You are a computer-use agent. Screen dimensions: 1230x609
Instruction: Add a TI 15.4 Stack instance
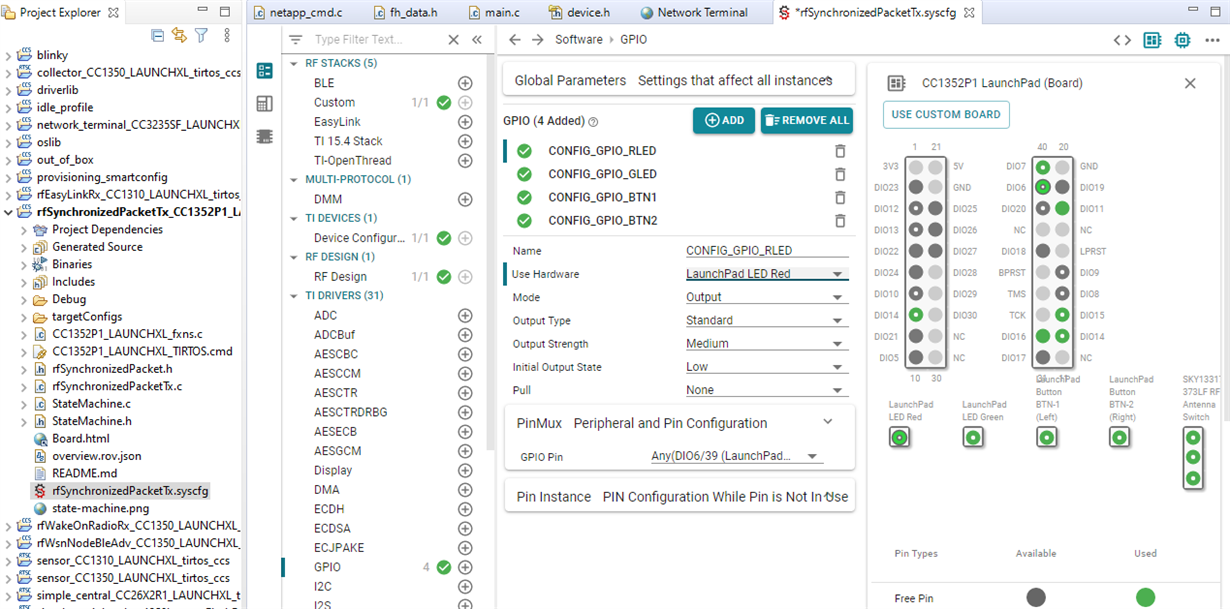[x=465, y=141]
